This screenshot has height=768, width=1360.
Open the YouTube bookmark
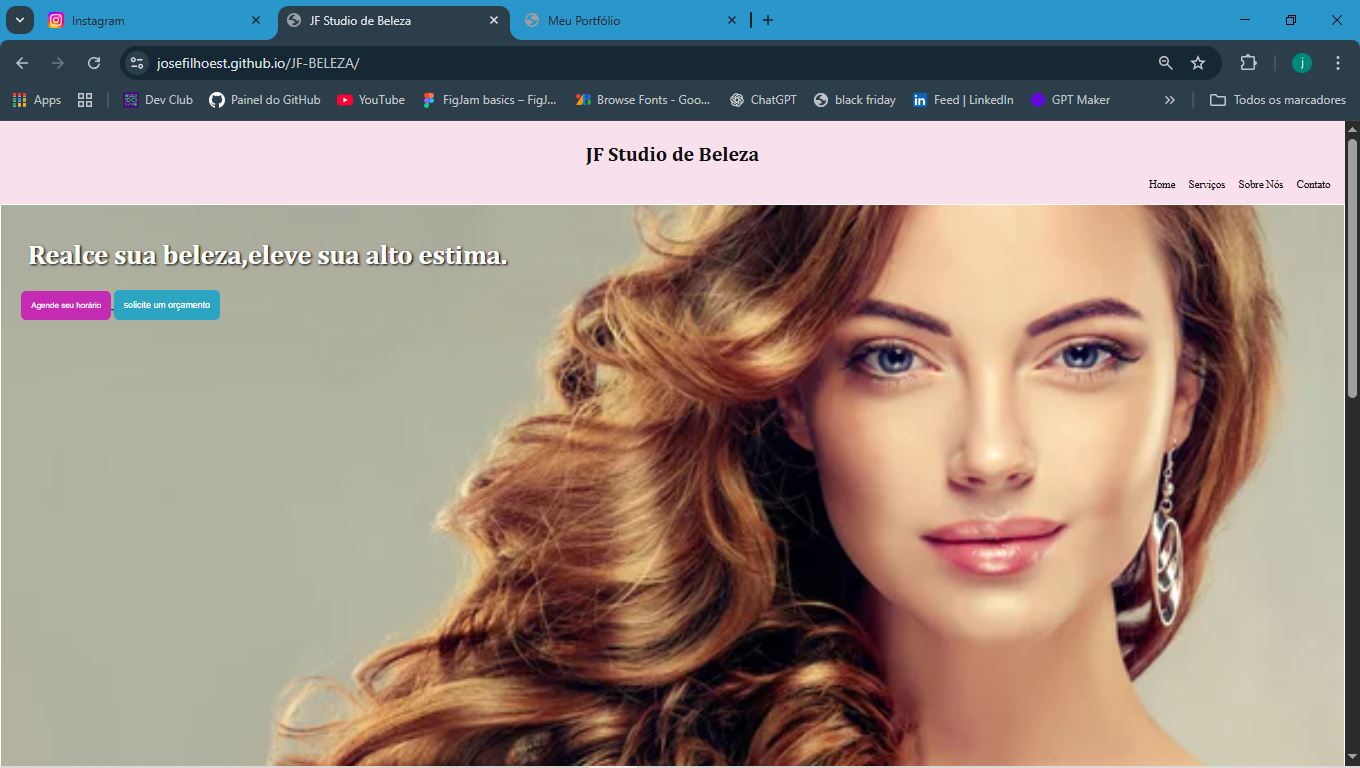[x=371, y=100]
